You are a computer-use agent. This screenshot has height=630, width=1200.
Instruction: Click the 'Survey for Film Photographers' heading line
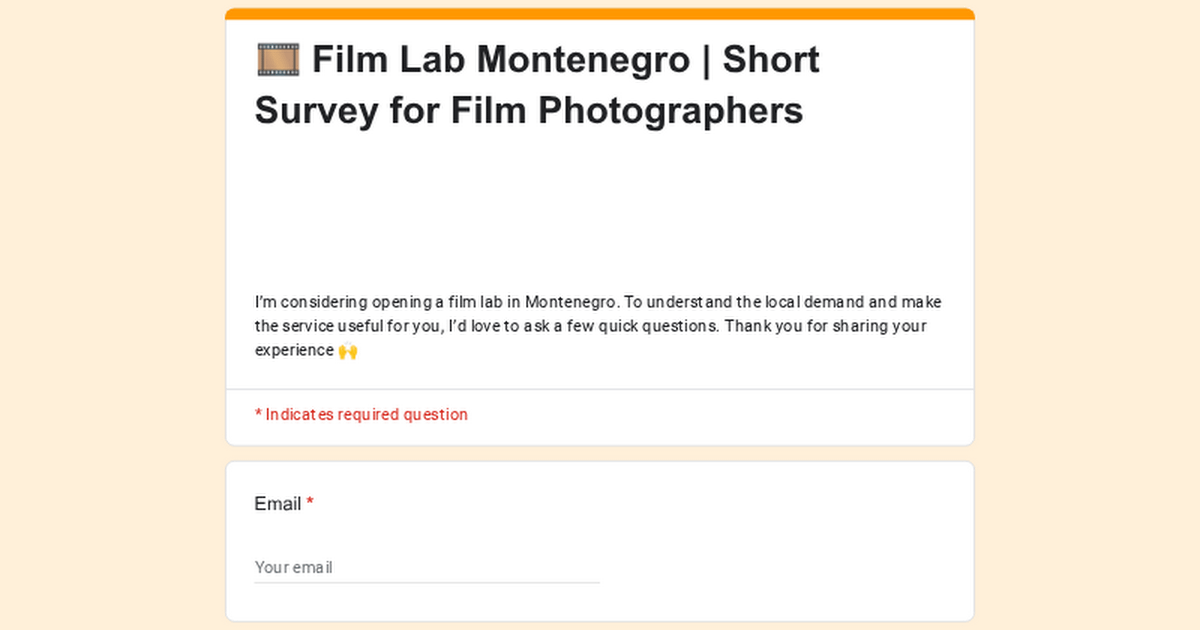[x=529, y=110]
